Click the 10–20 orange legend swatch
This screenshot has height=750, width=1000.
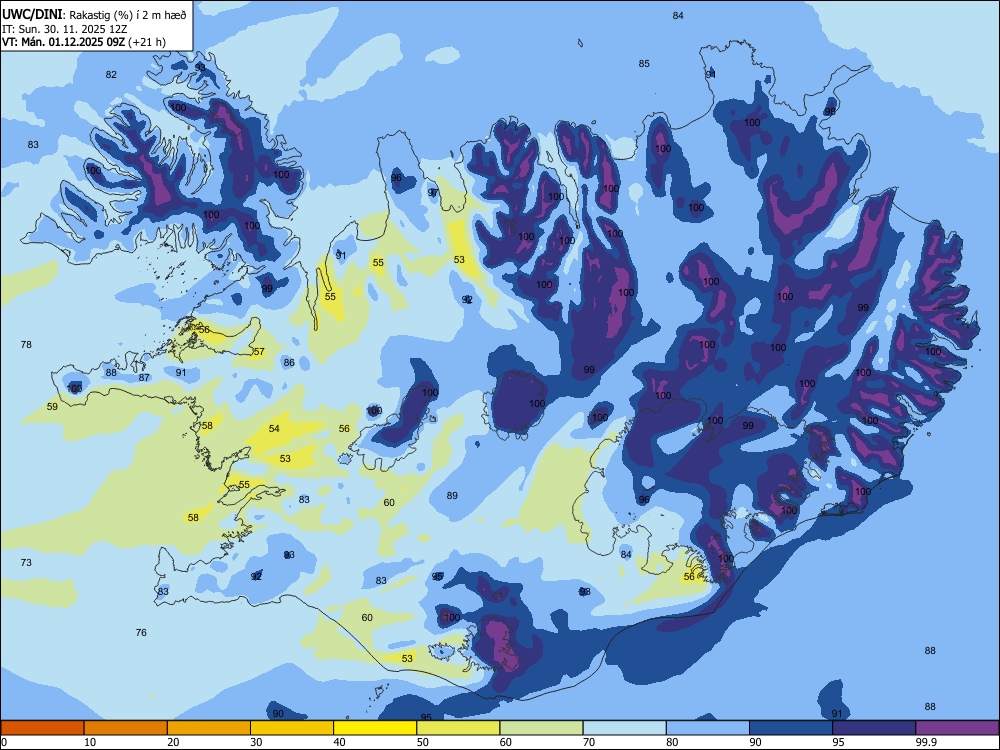coord(126,728)
